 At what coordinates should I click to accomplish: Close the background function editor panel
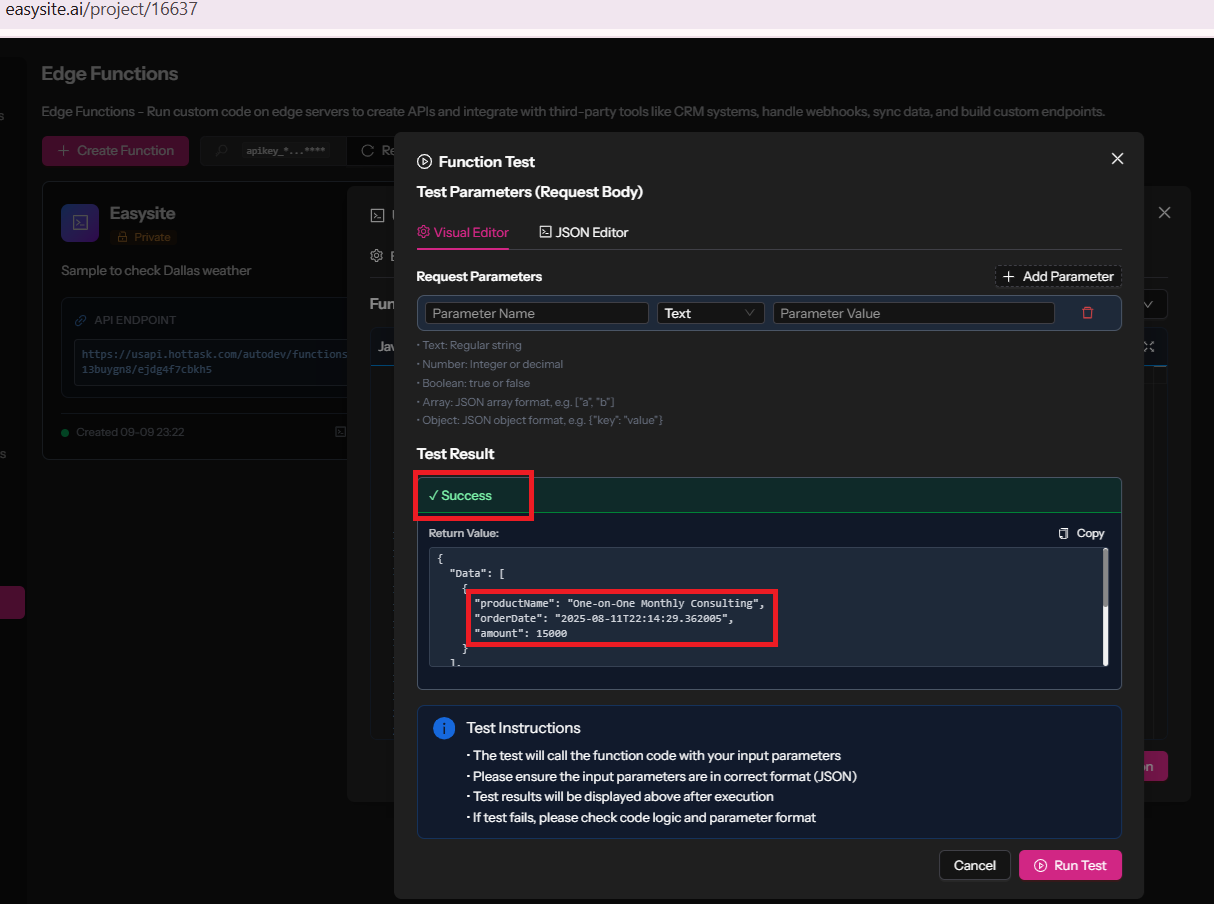click(1164, 213)
